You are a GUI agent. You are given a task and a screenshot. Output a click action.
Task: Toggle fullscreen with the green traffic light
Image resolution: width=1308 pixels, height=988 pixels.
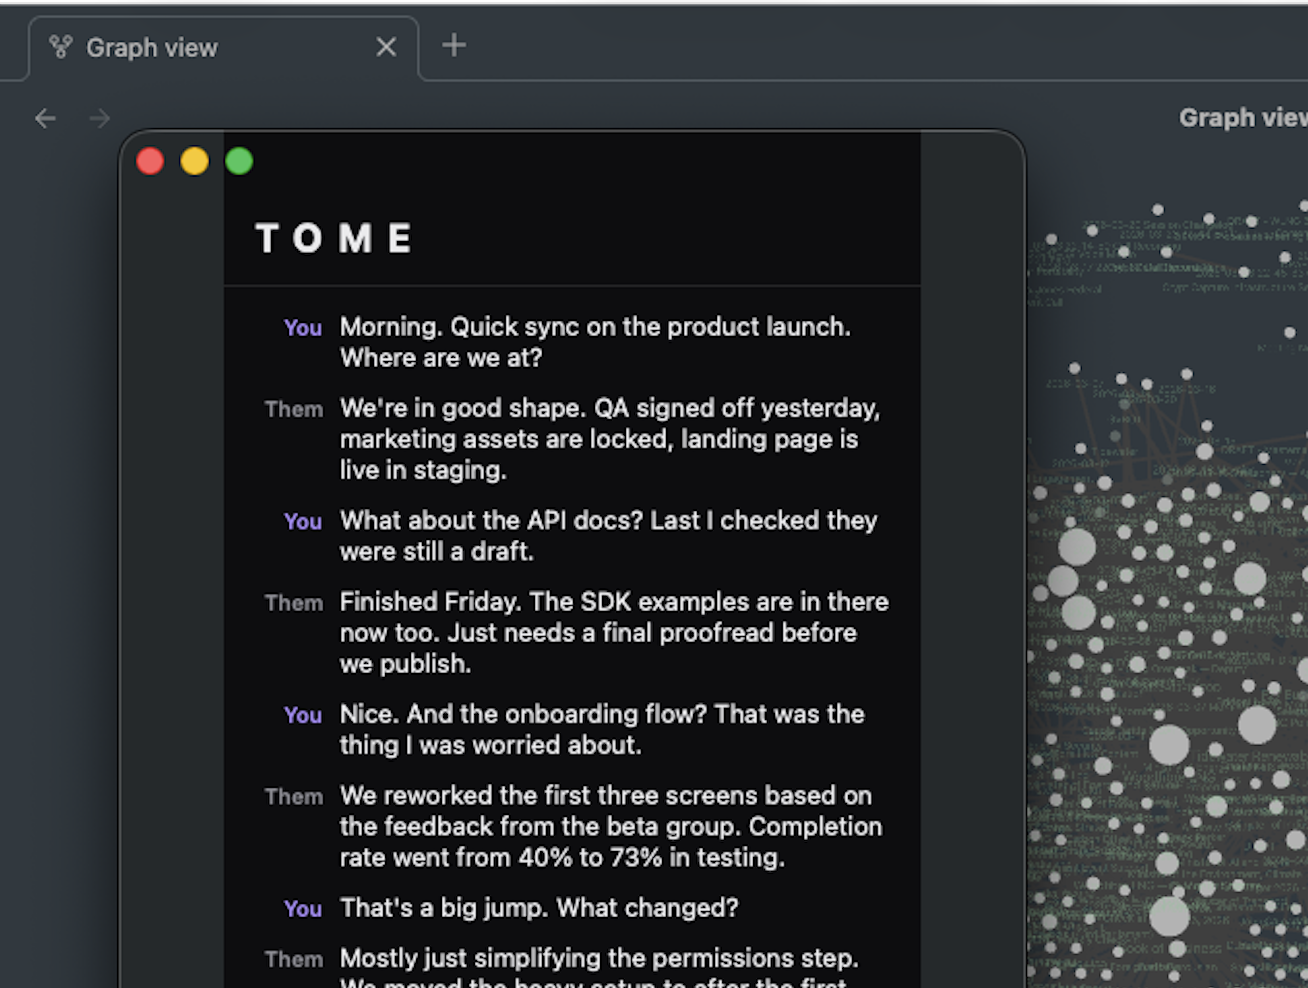[239, 160]
